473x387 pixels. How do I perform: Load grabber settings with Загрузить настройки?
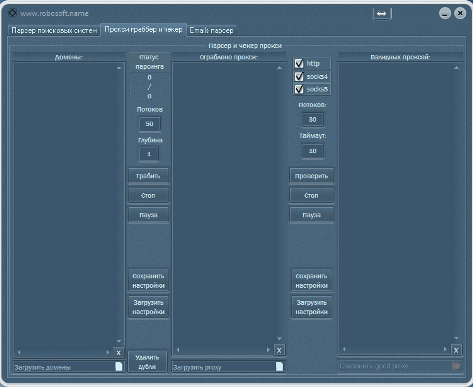click(148, 307)
